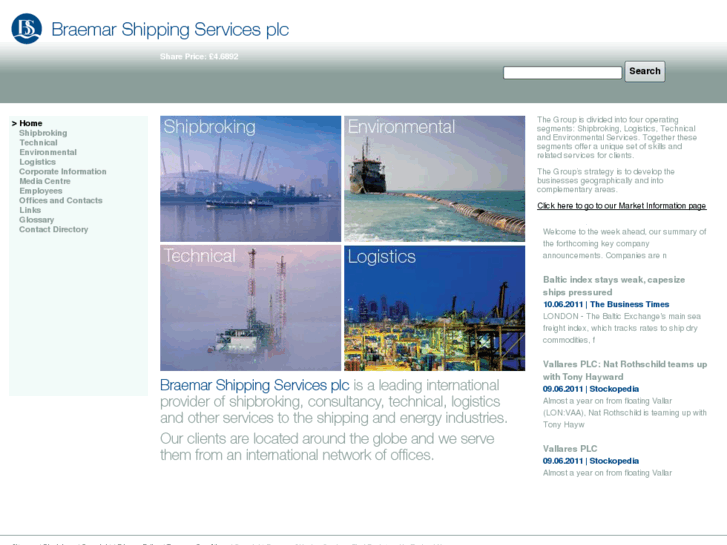
Task: Open the Technical sidebar menu item
Action: [38, 143]
